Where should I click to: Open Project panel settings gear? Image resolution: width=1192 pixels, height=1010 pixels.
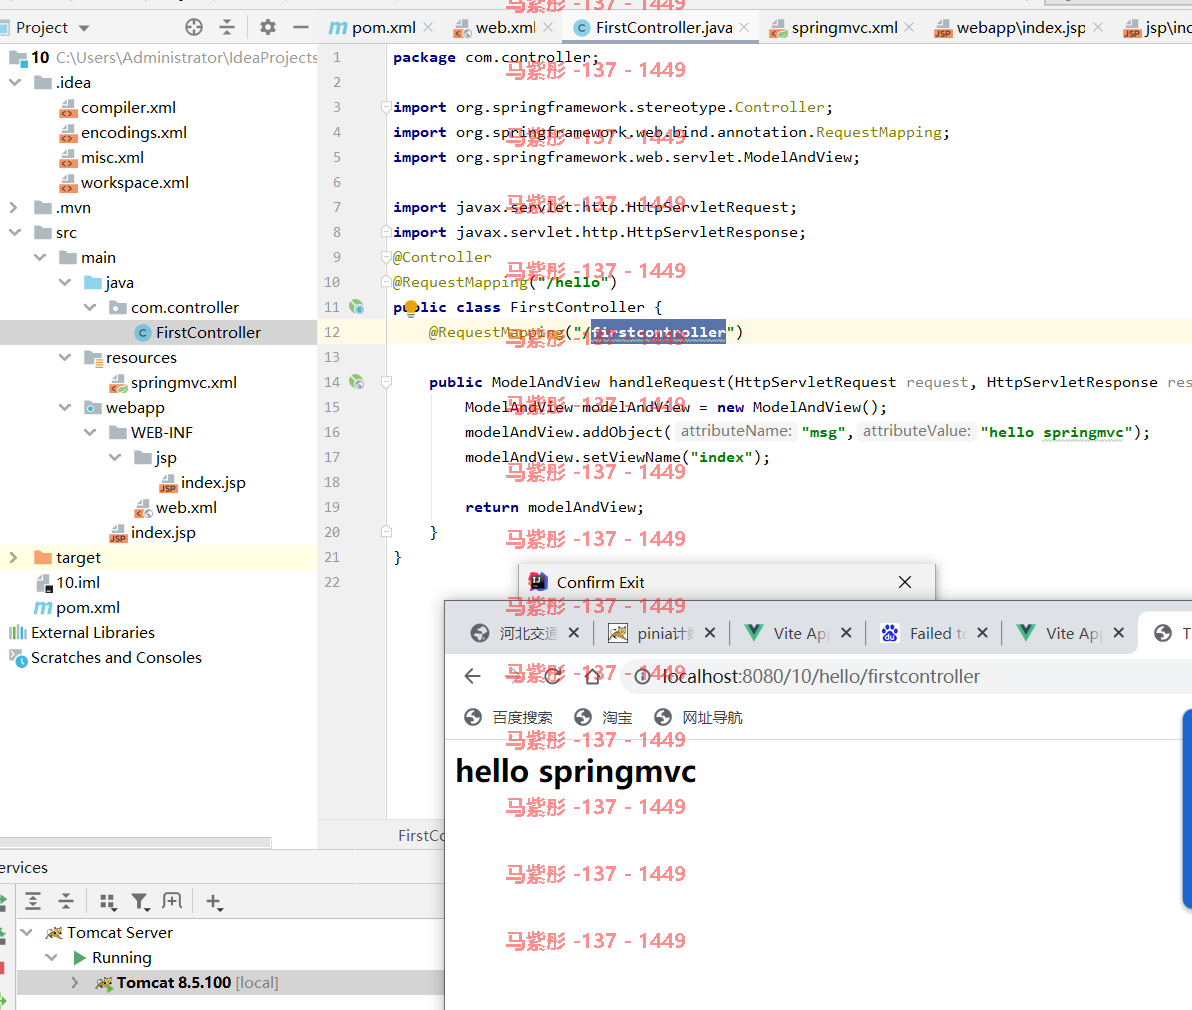[268, 27]
